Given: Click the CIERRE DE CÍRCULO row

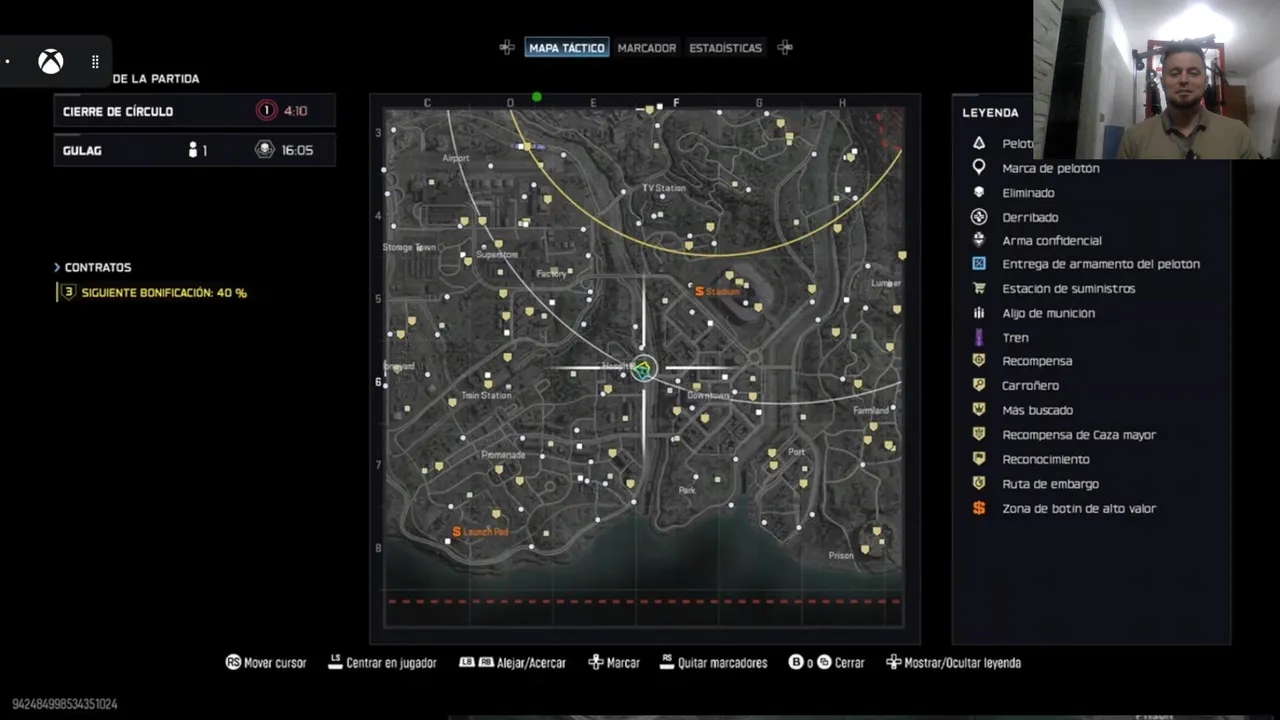Looking at the screenshot, I should pos(194,111).
